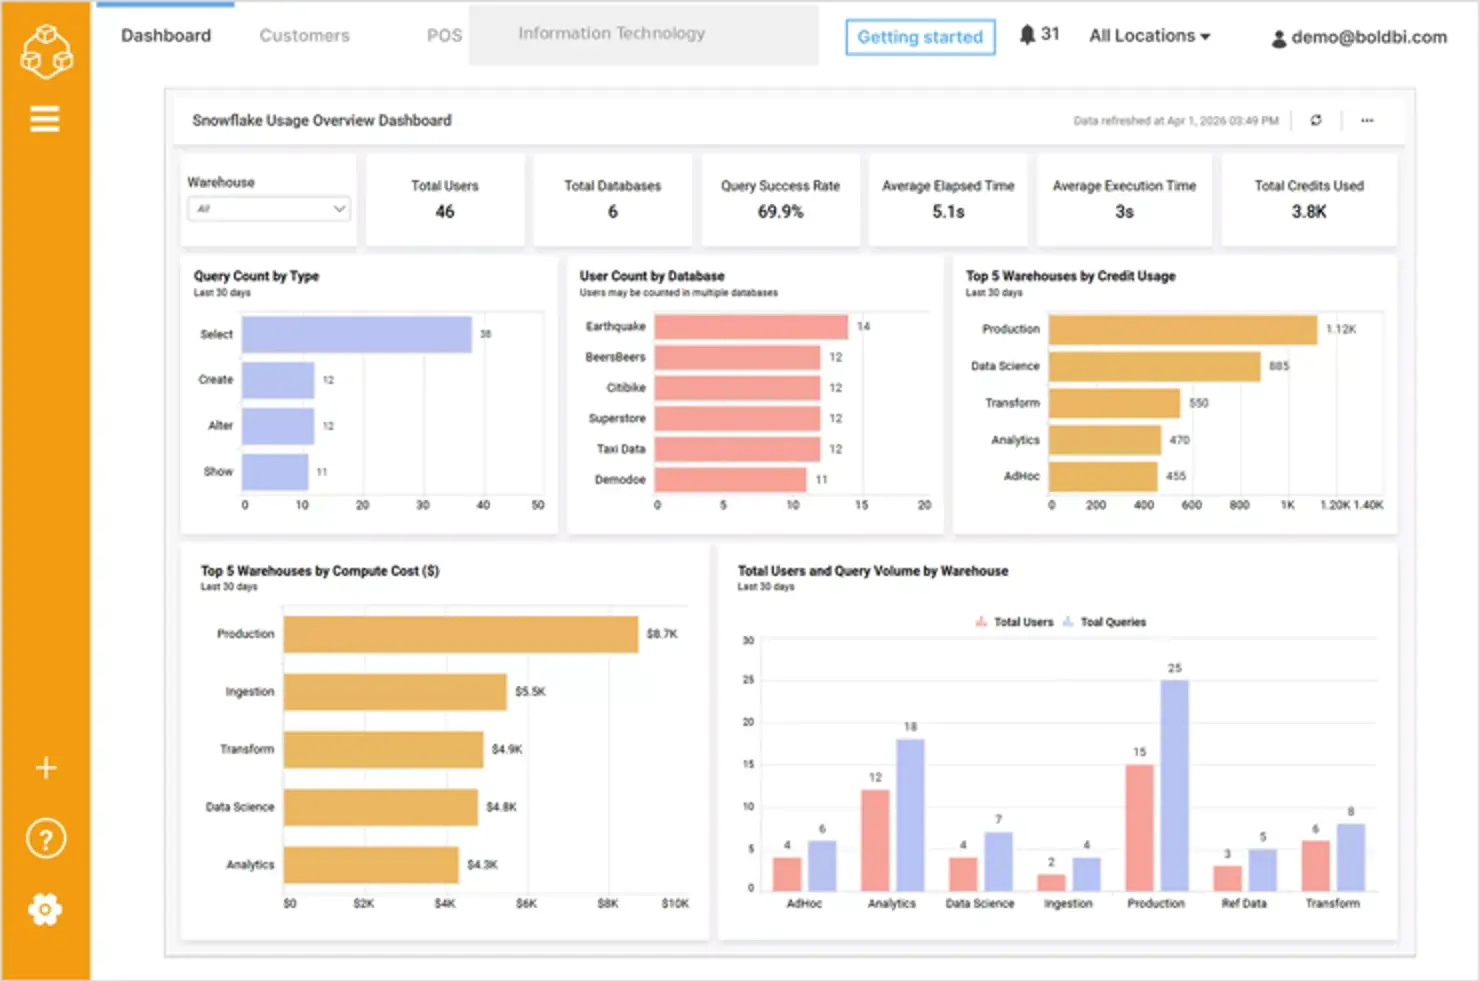Click the Average Elapsed Time value 5.1s

click(x=948, y=212)
